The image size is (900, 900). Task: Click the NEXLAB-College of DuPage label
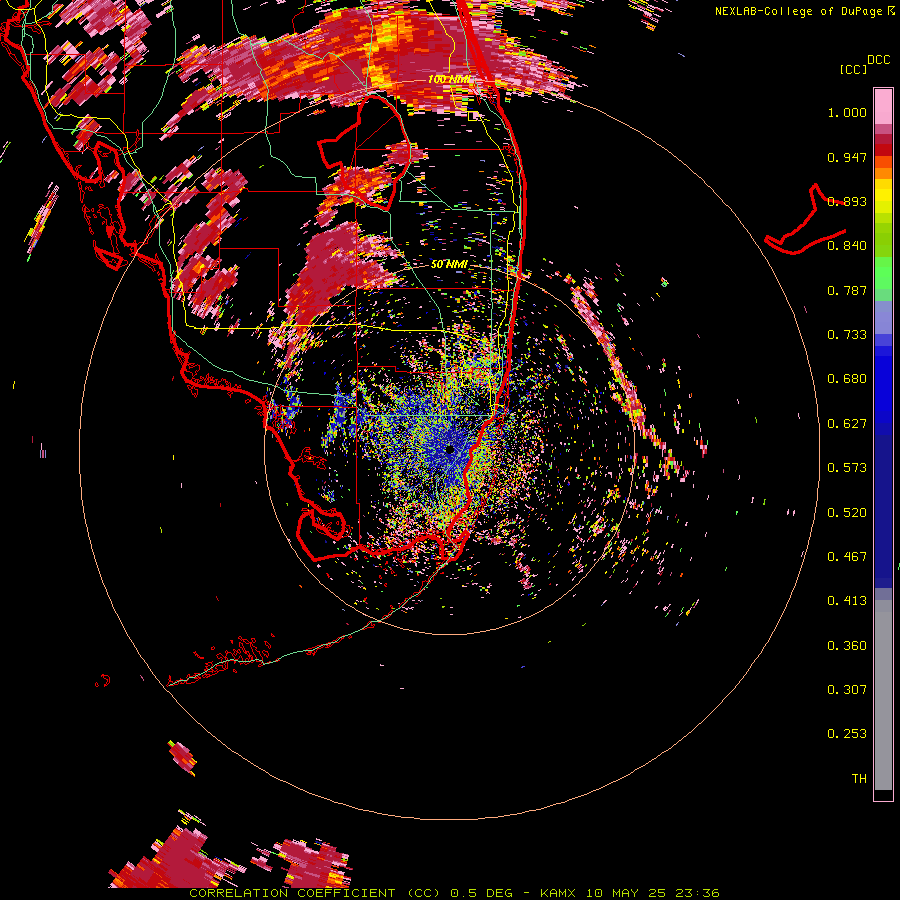pyautogui.click(x=798, y=11)
